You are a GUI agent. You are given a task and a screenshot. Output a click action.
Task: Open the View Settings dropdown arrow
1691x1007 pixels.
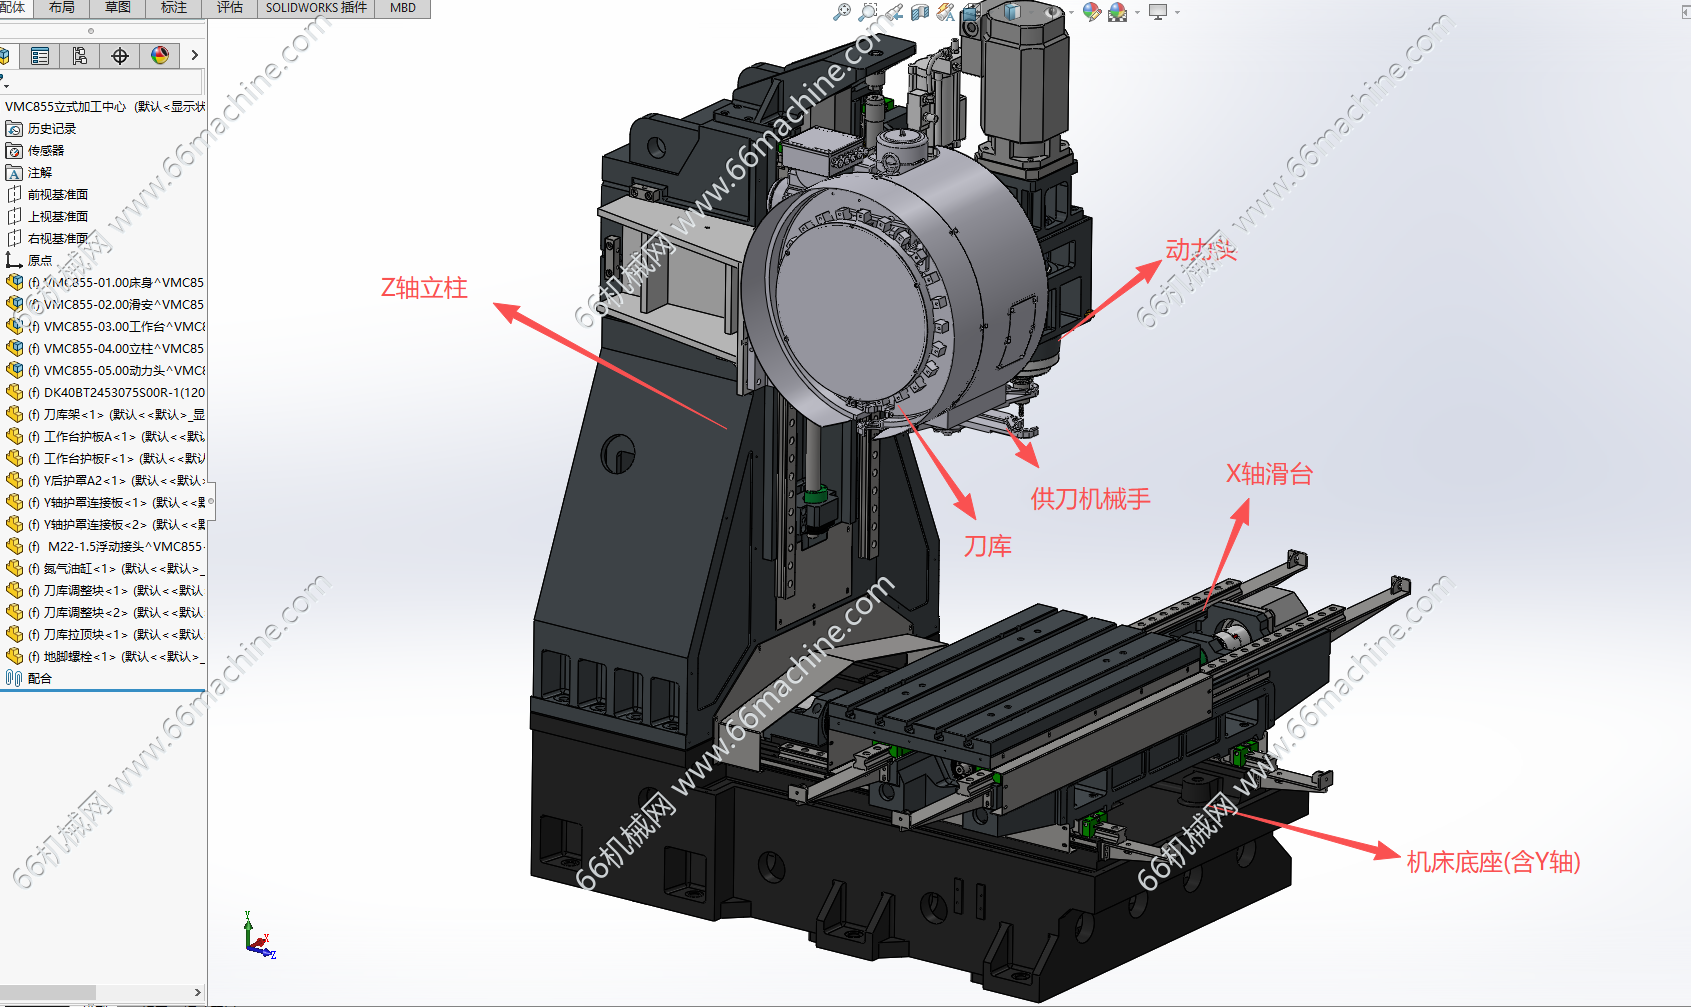(1177, 12)
